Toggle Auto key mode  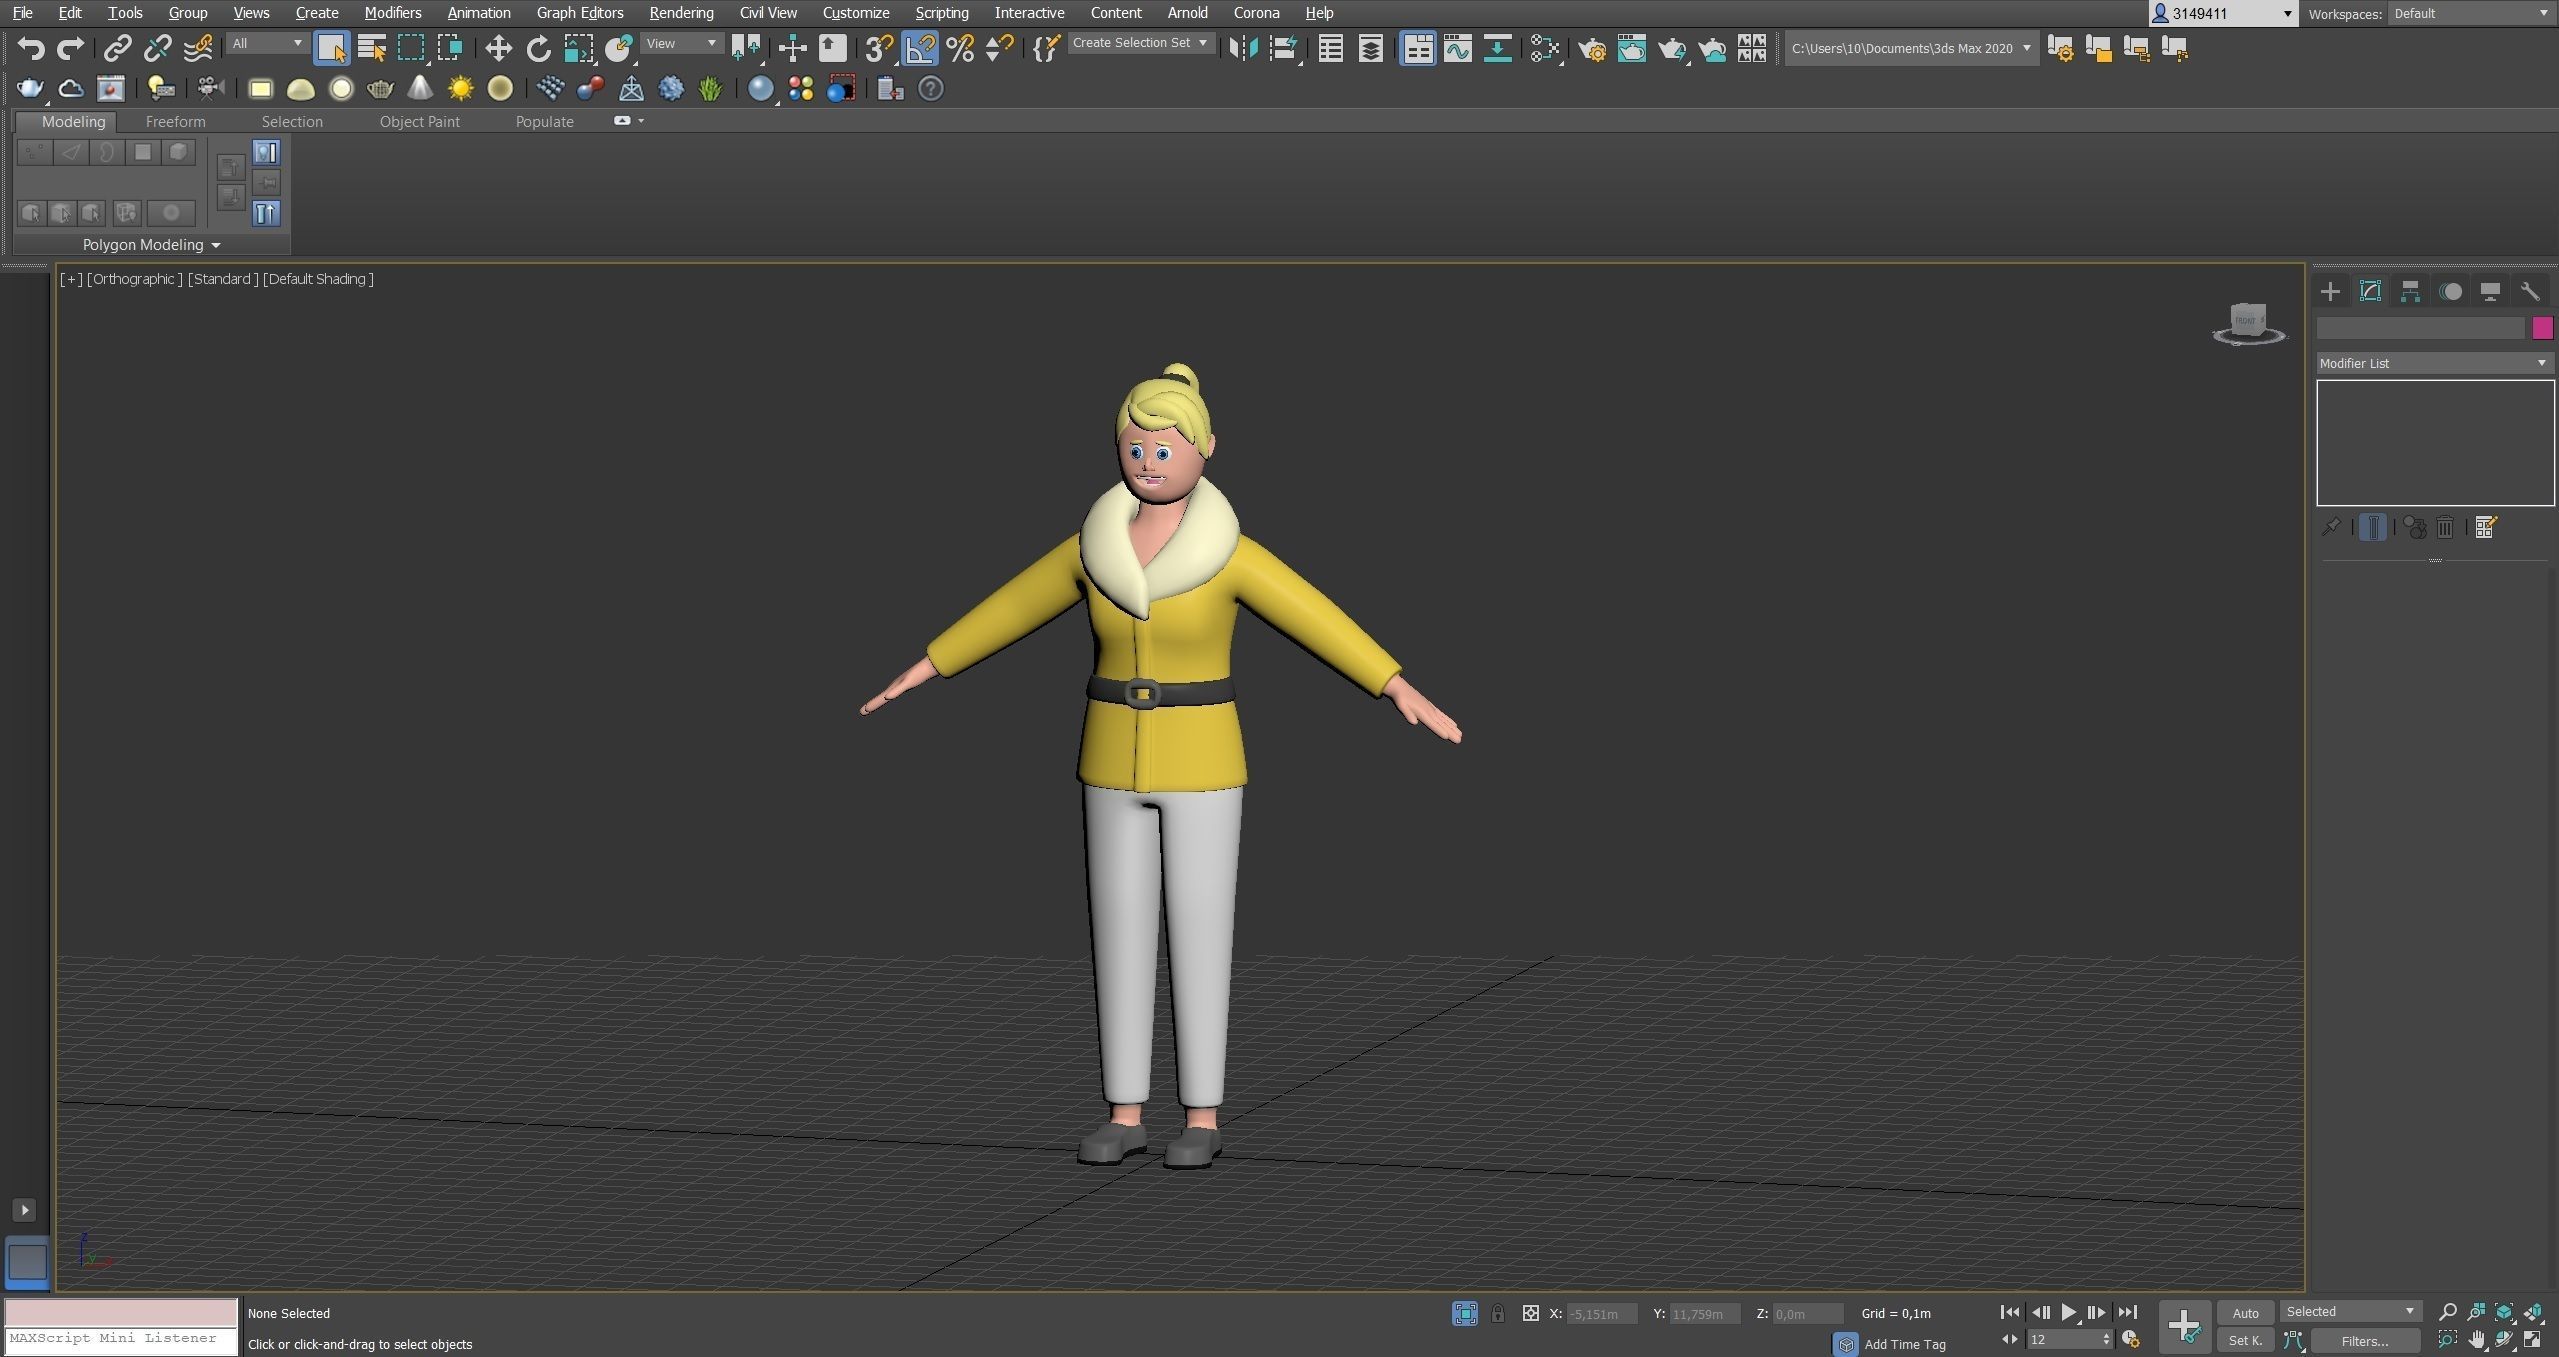click(2244, 1313)
